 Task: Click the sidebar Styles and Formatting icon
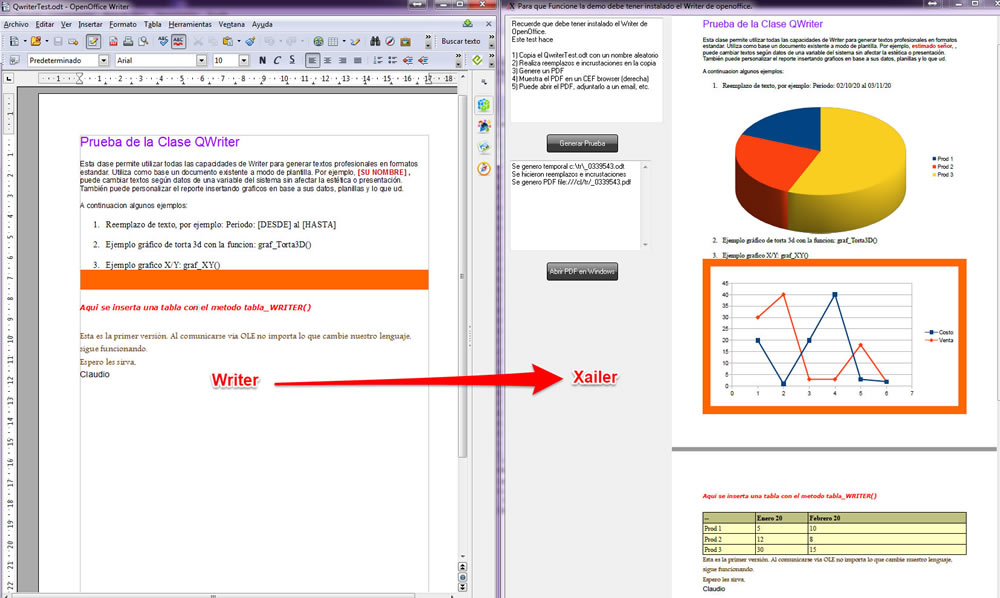click(484, 126)
